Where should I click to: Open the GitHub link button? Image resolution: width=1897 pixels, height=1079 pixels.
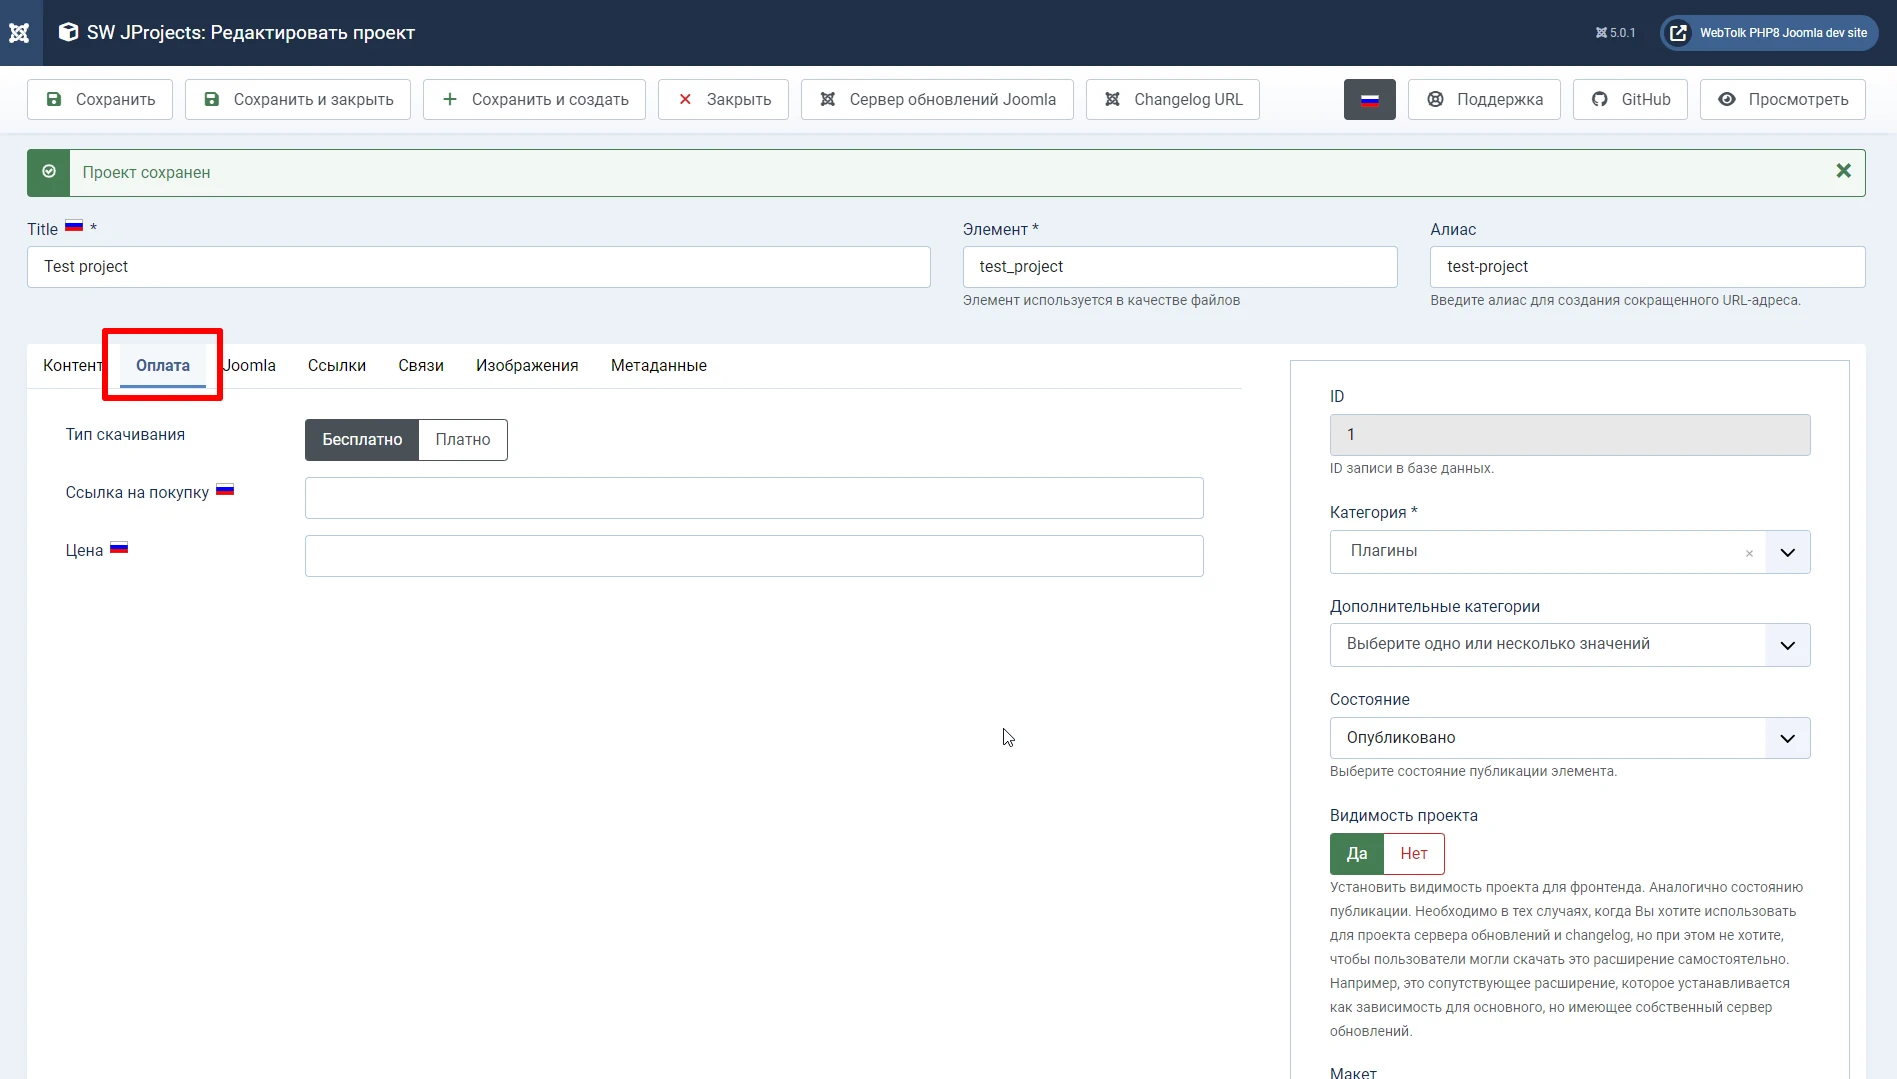1630,99
